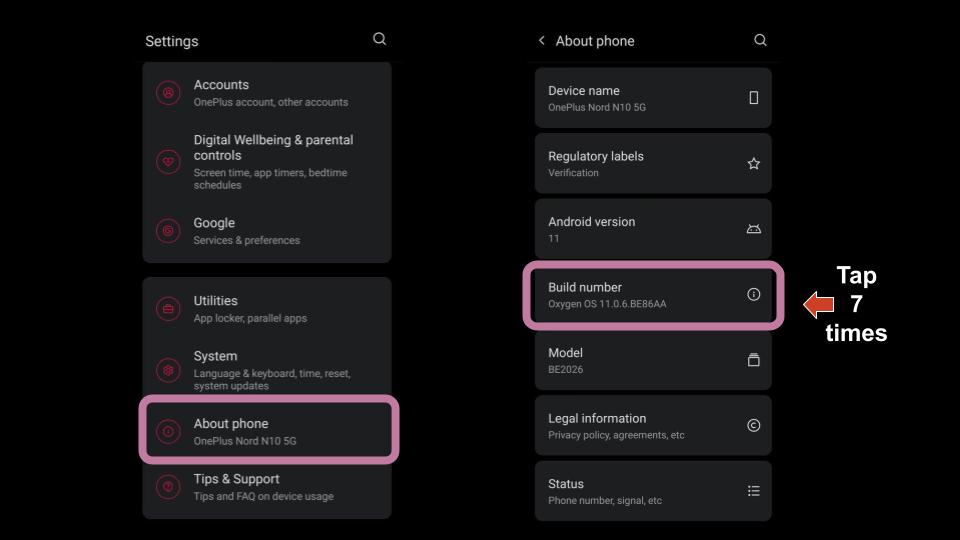Tap the list icon beside Status
The height and width of the screenshot is (540, 960).
coord(754,491)
